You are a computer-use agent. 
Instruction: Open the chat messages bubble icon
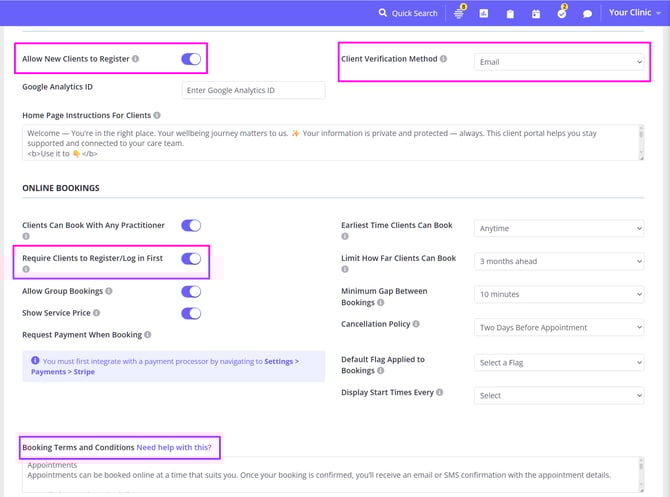[588, 14]
